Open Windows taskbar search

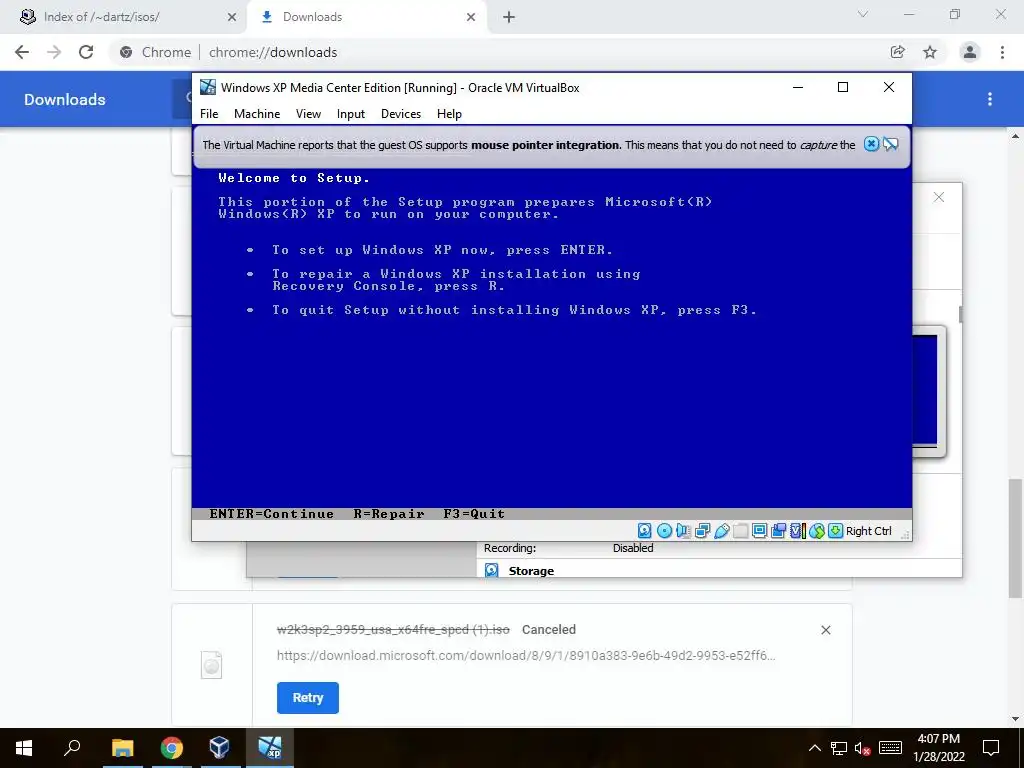(x=72, y=748)
